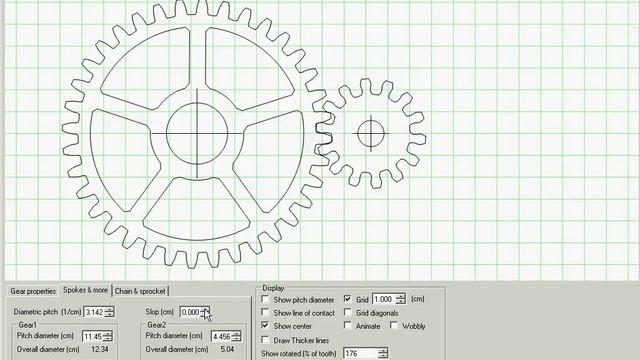Click Gear2 overall diameter value 5.04
This screenshot has height=360, width=640.
(227, 349)
